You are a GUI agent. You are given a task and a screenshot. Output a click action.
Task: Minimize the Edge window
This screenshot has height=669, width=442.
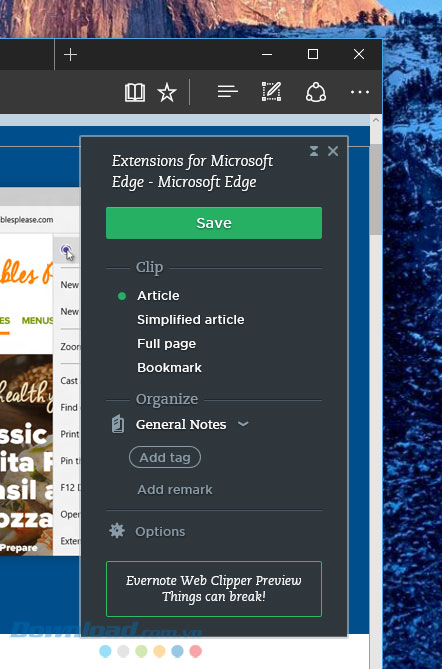click(x=267, y=54)
